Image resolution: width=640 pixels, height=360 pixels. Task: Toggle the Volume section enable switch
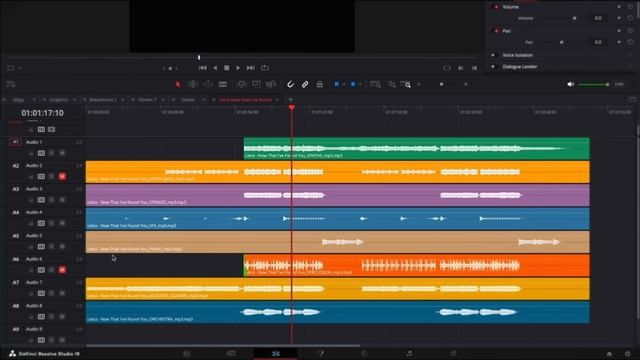tap(496, 7)
